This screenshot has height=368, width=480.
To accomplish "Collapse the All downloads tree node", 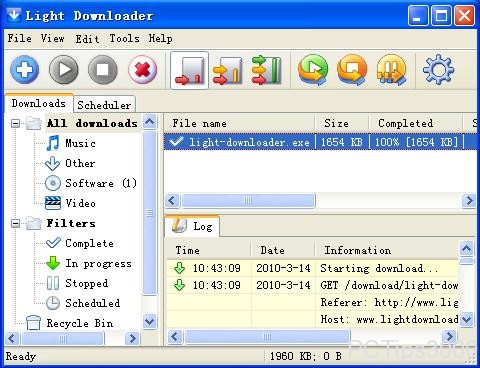I will 15,123.
